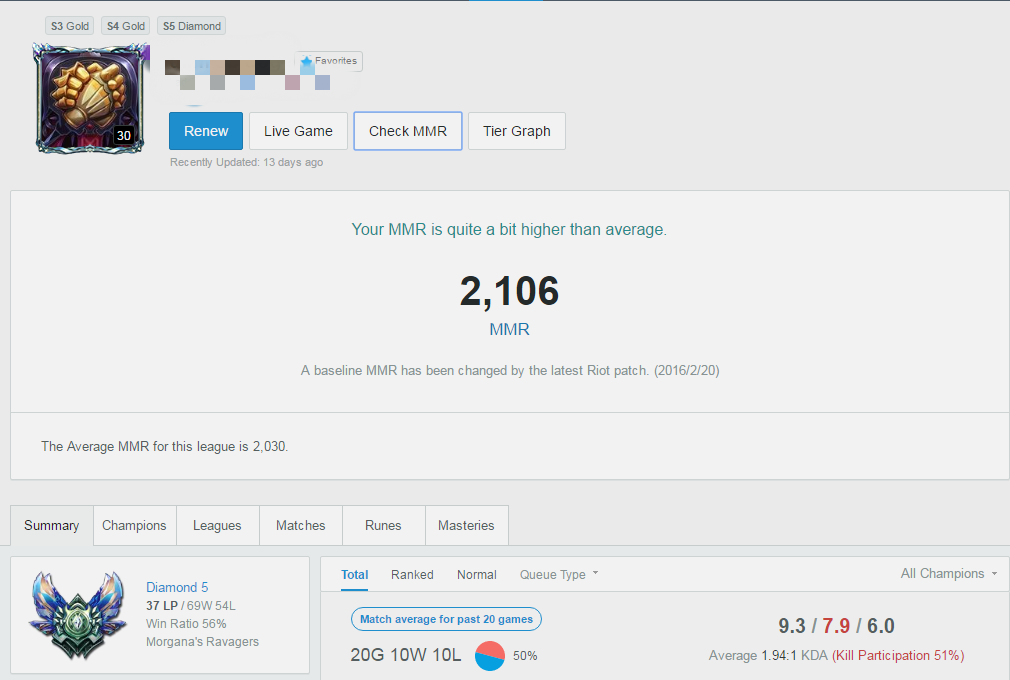The width and height of the screenshot is (1010, 680).
Task: Filter matches by Ranked
Action: click(412, 574)
